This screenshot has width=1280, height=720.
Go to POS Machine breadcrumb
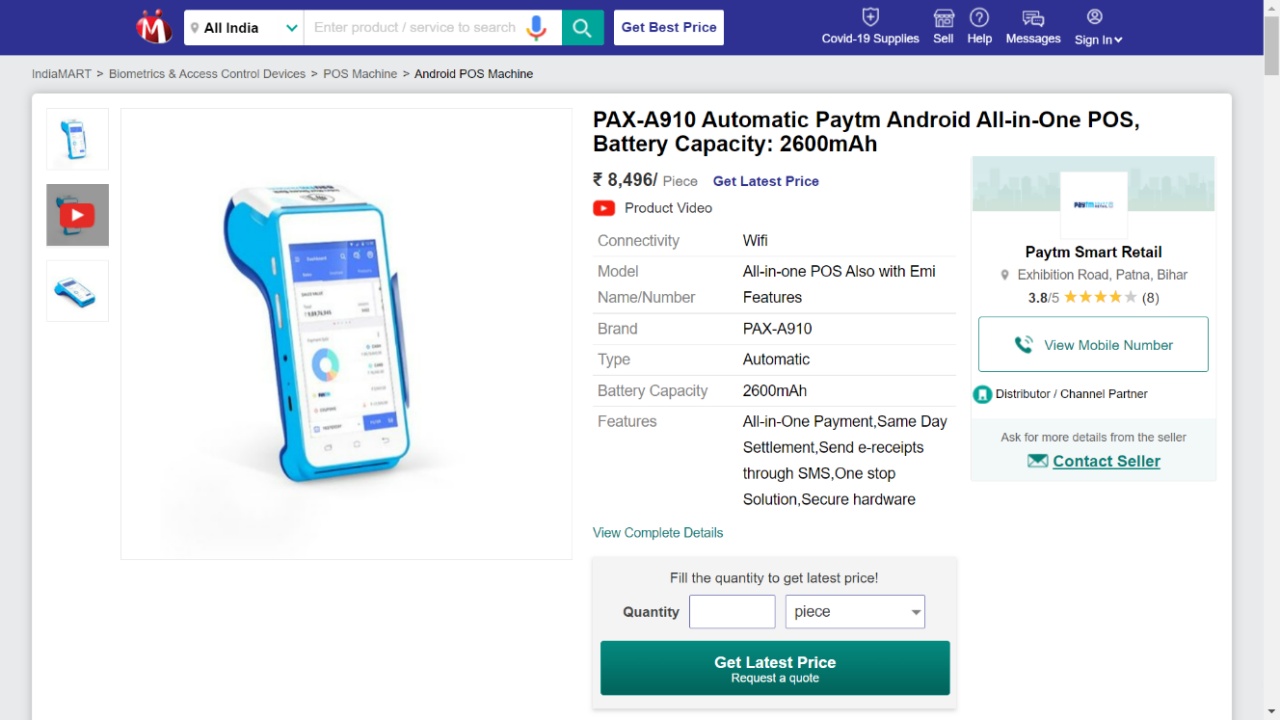coord(360,74)
